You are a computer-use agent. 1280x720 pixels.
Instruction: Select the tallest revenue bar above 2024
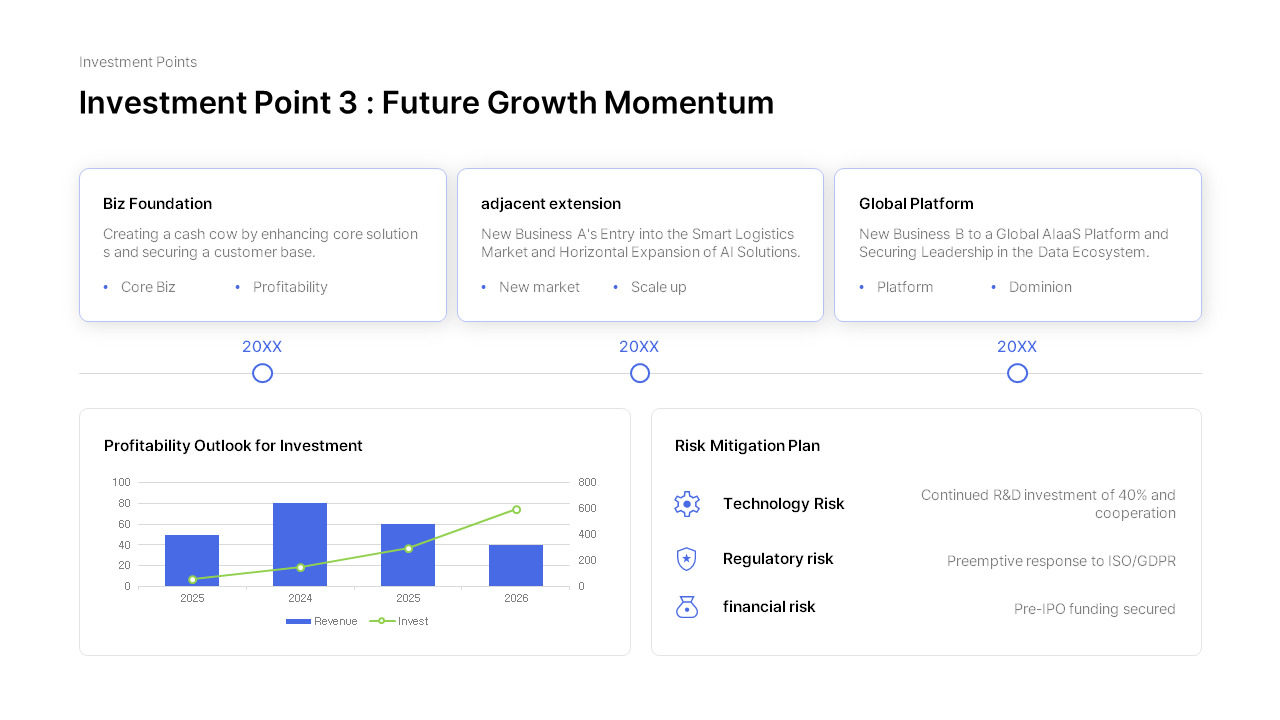pos(300,544)
